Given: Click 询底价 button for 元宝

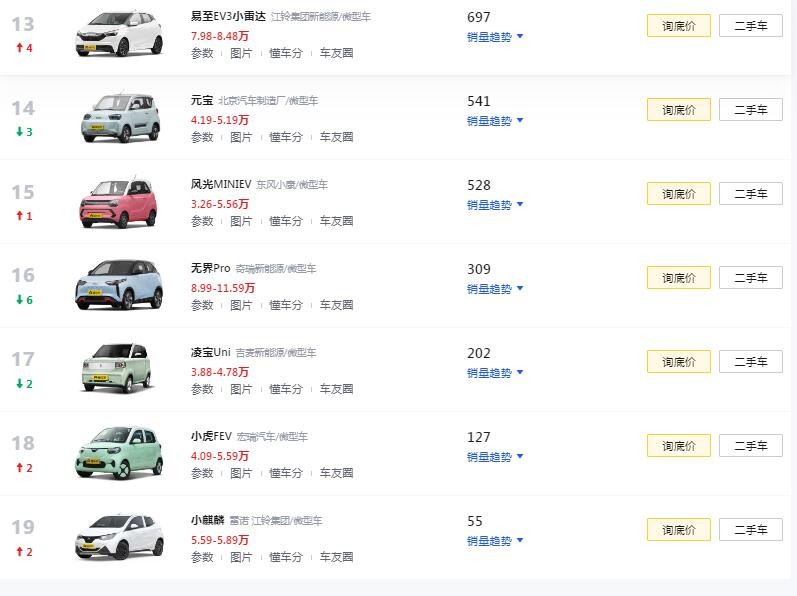Looking at the screenshot, I should 678,110.
